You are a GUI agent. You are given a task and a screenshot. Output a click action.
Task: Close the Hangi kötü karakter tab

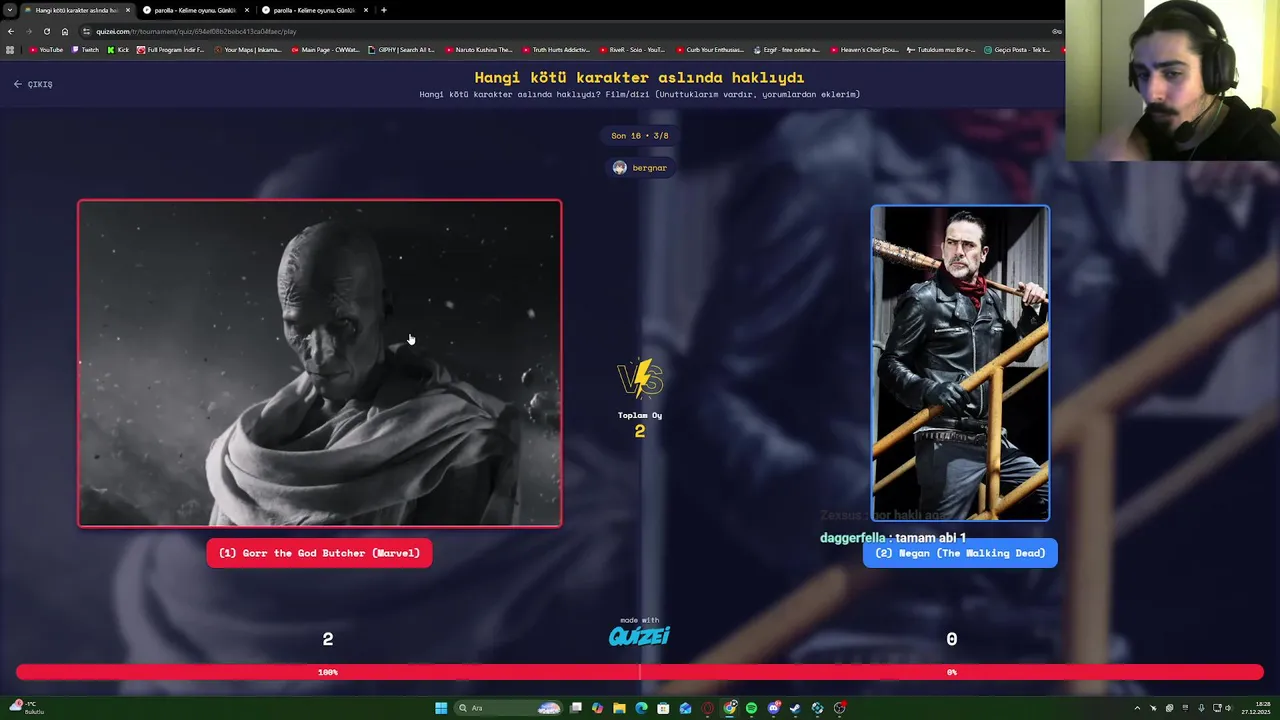tap(128, 10)
